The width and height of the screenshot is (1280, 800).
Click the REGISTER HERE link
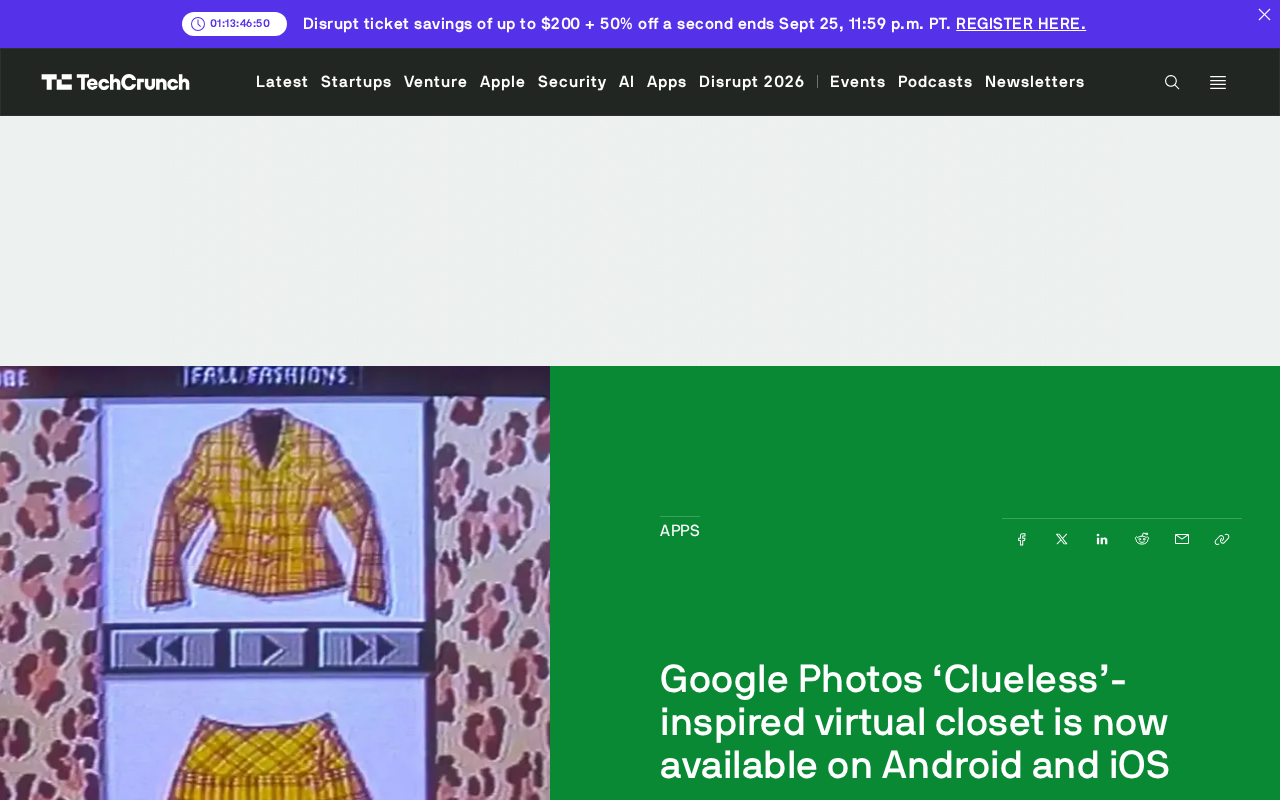point(1021,24)
